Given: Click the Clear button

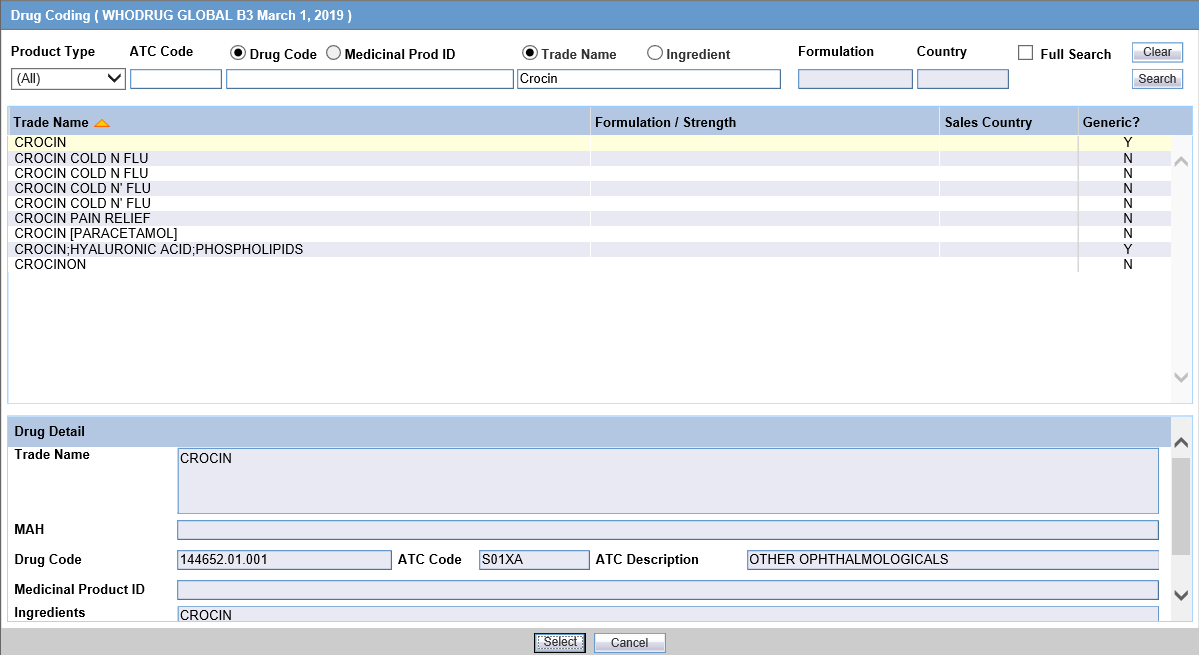Looking at the screenshot, I should coord(1156,52).
